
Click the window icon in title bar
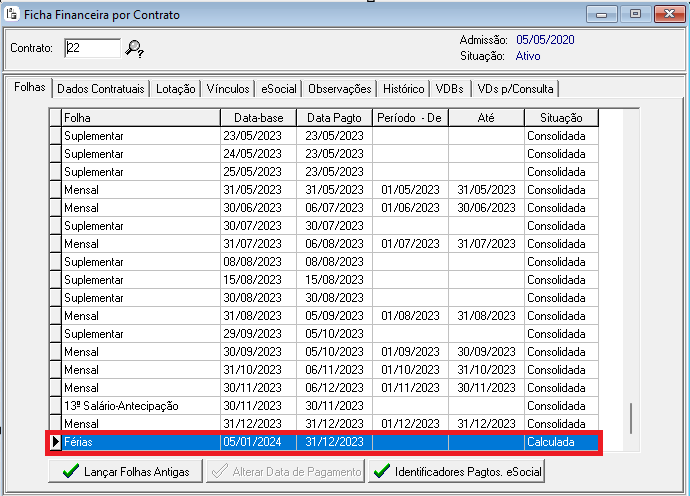12,14
